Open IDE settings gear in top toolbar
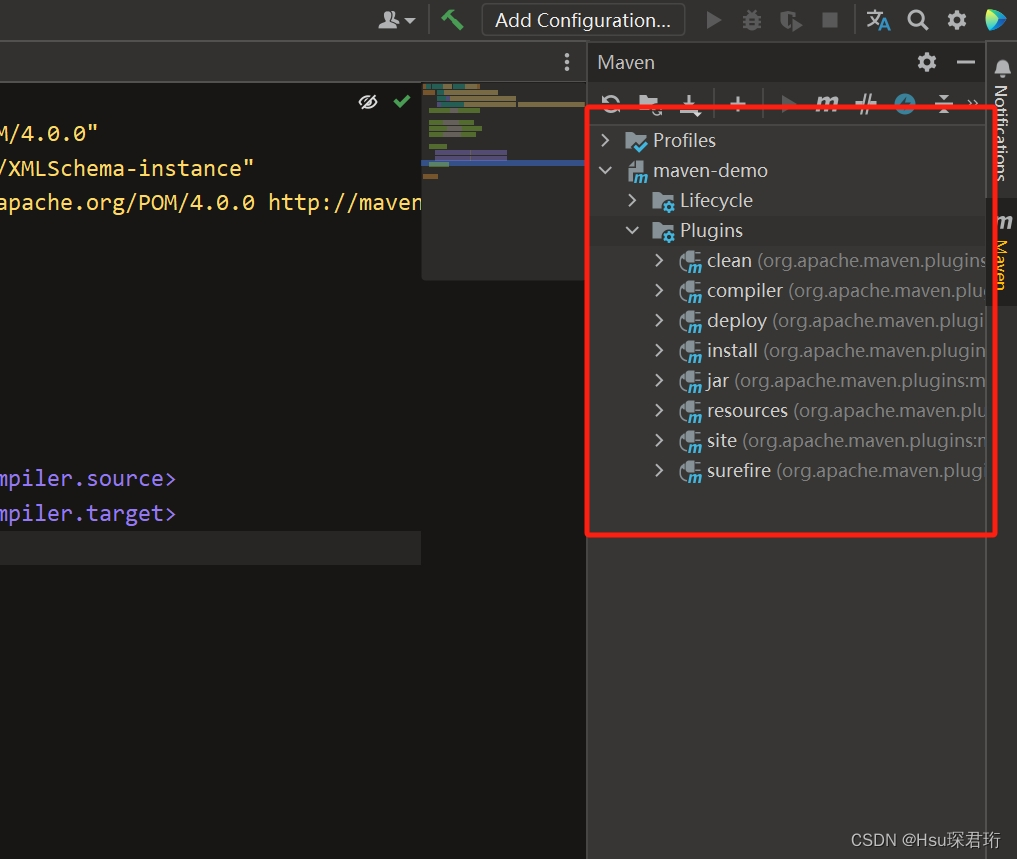This screenshot has height=859, width=1017. (x=957, y=20)
